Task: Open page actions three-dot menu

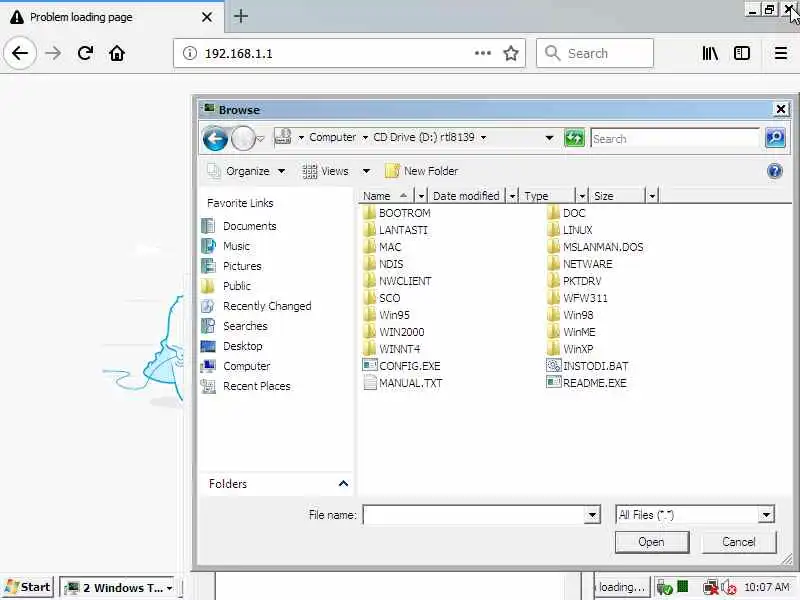Action: tap(483, 53)
